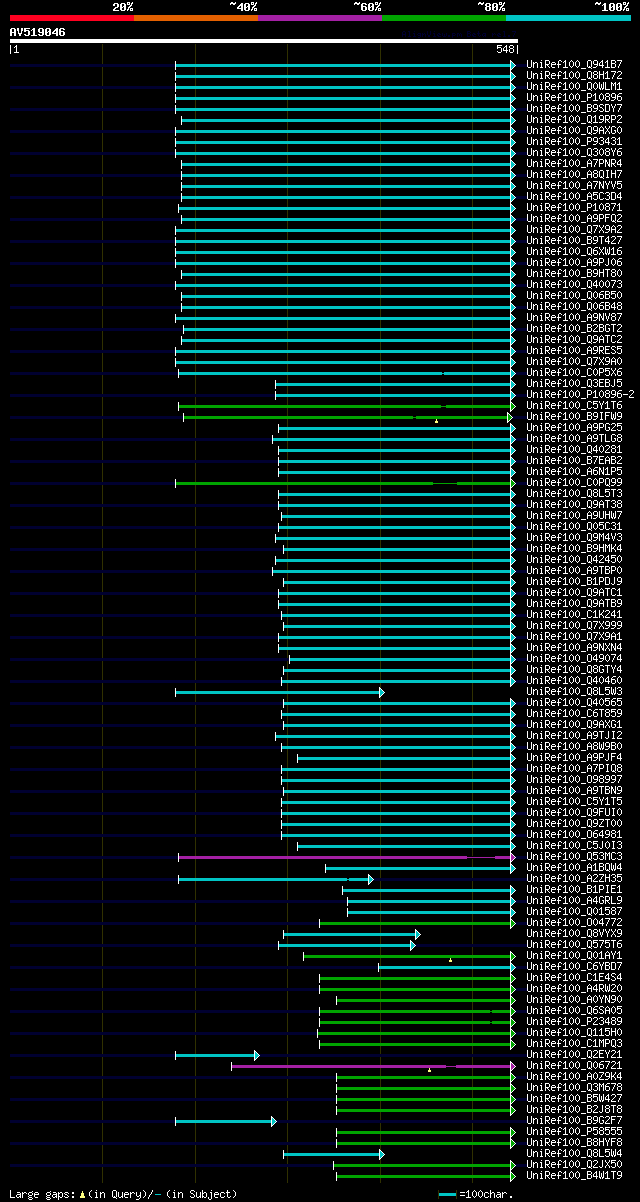Click label UniRef100_Q9FUI0
Screen dimensions: 640x1202
coord(574,812)
